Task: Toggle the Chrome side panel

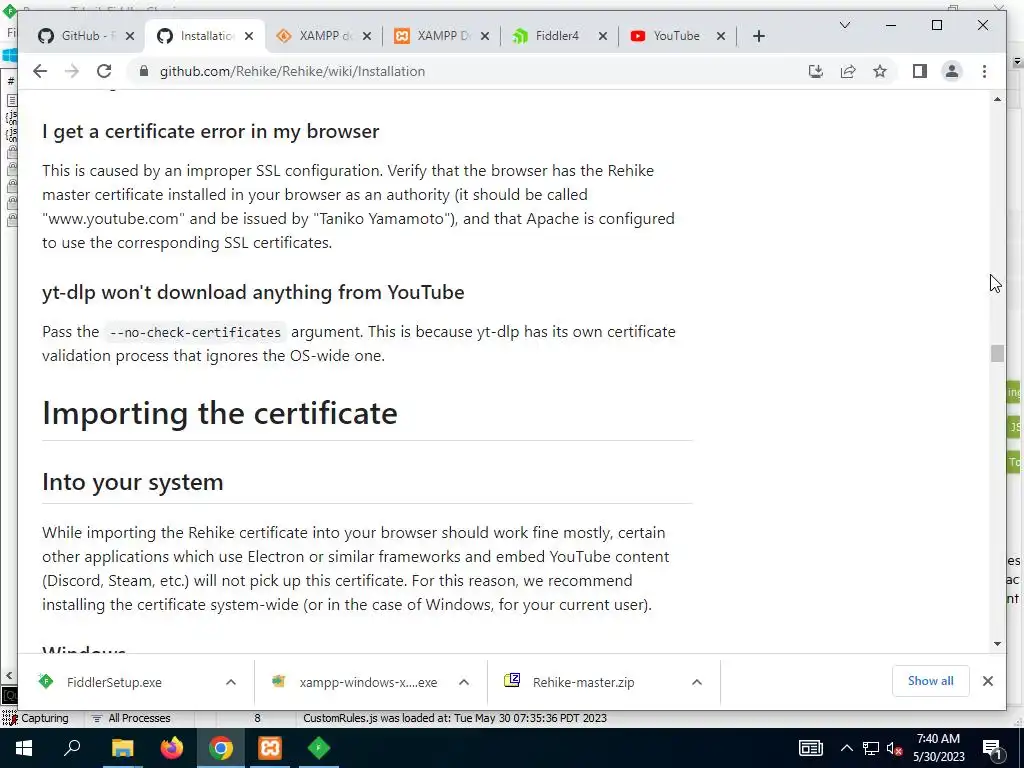Action: (920, 71)
